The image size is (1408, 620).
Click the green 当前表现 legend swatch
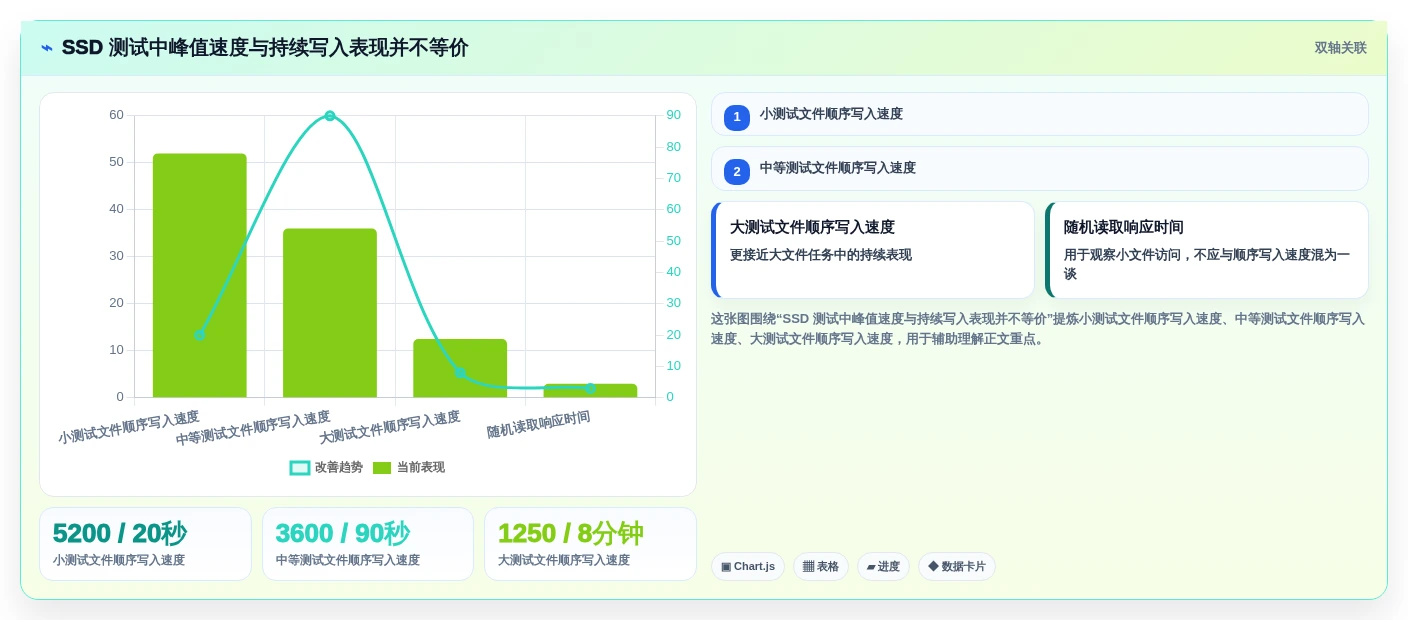(x=382, y=467)
